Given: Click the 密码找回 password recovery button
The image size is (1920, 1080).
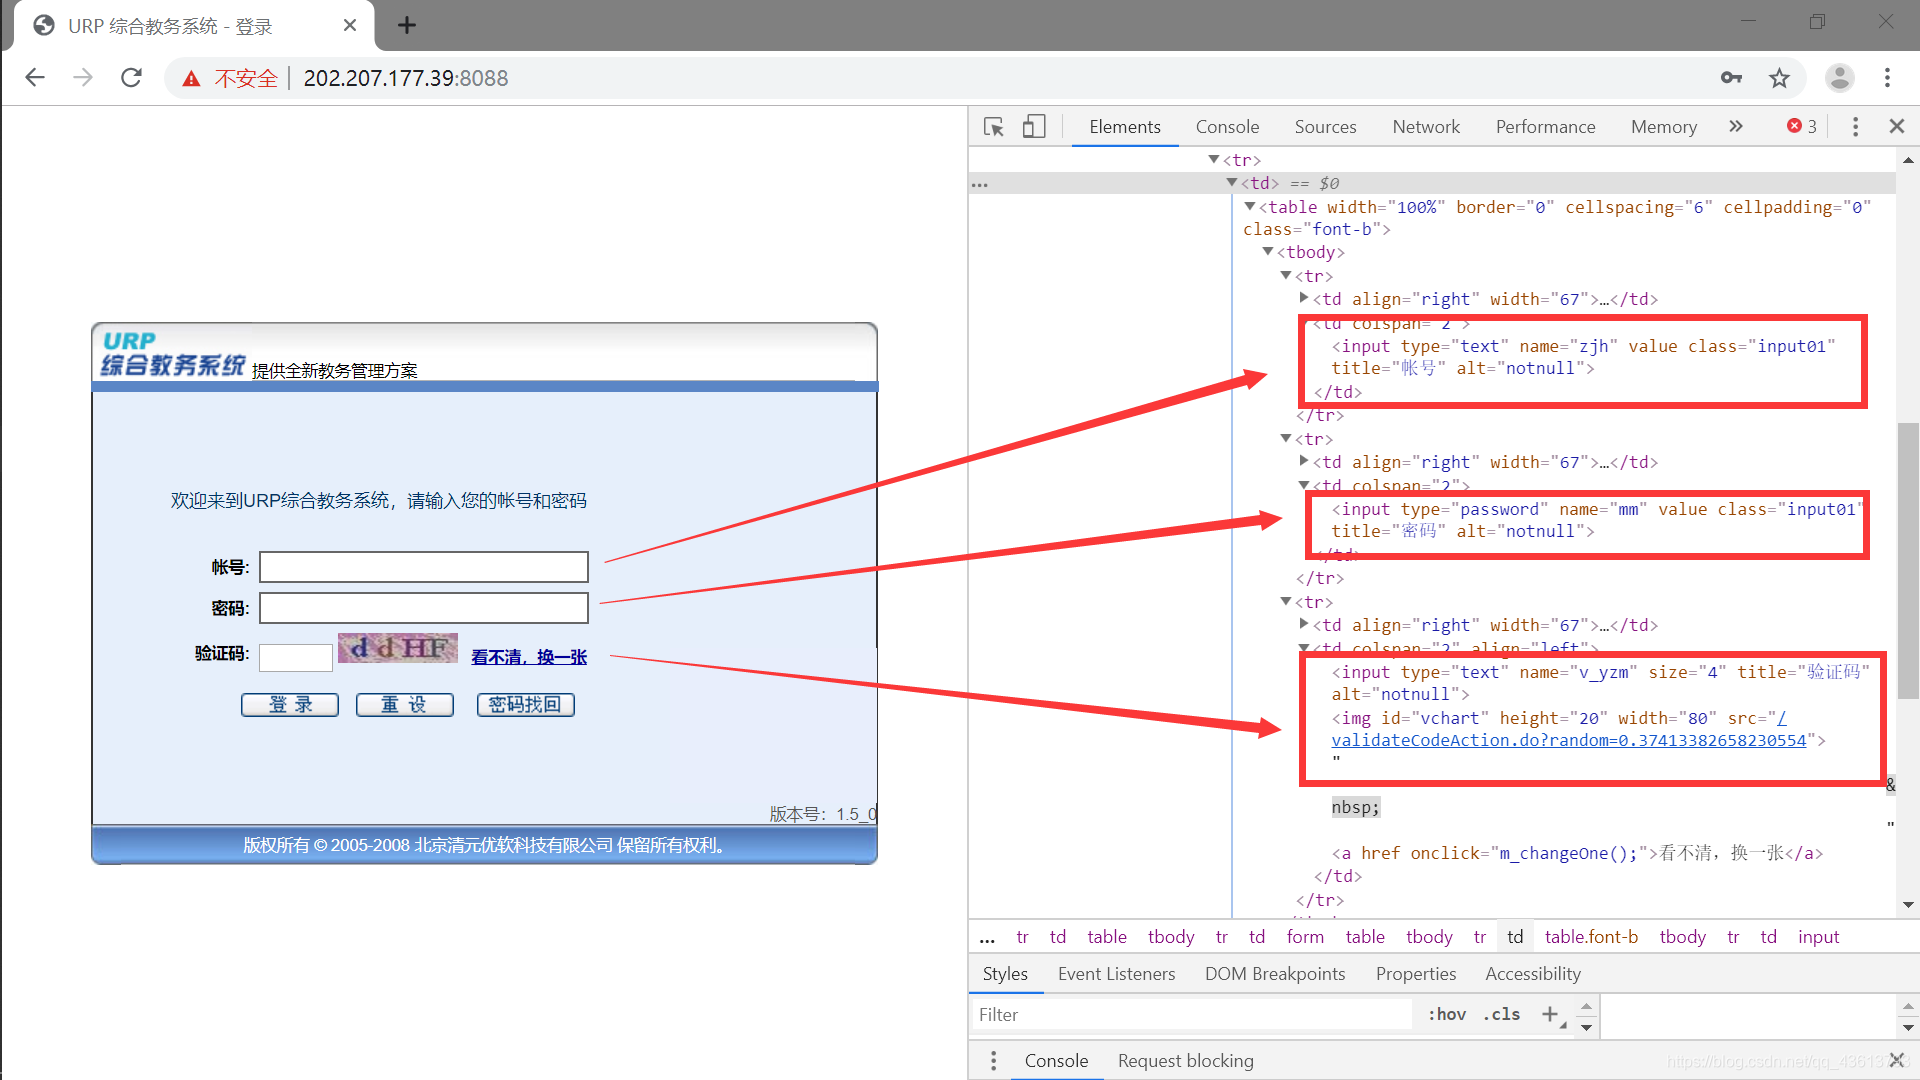Looking at the screenshot, I should pos(526,705).
